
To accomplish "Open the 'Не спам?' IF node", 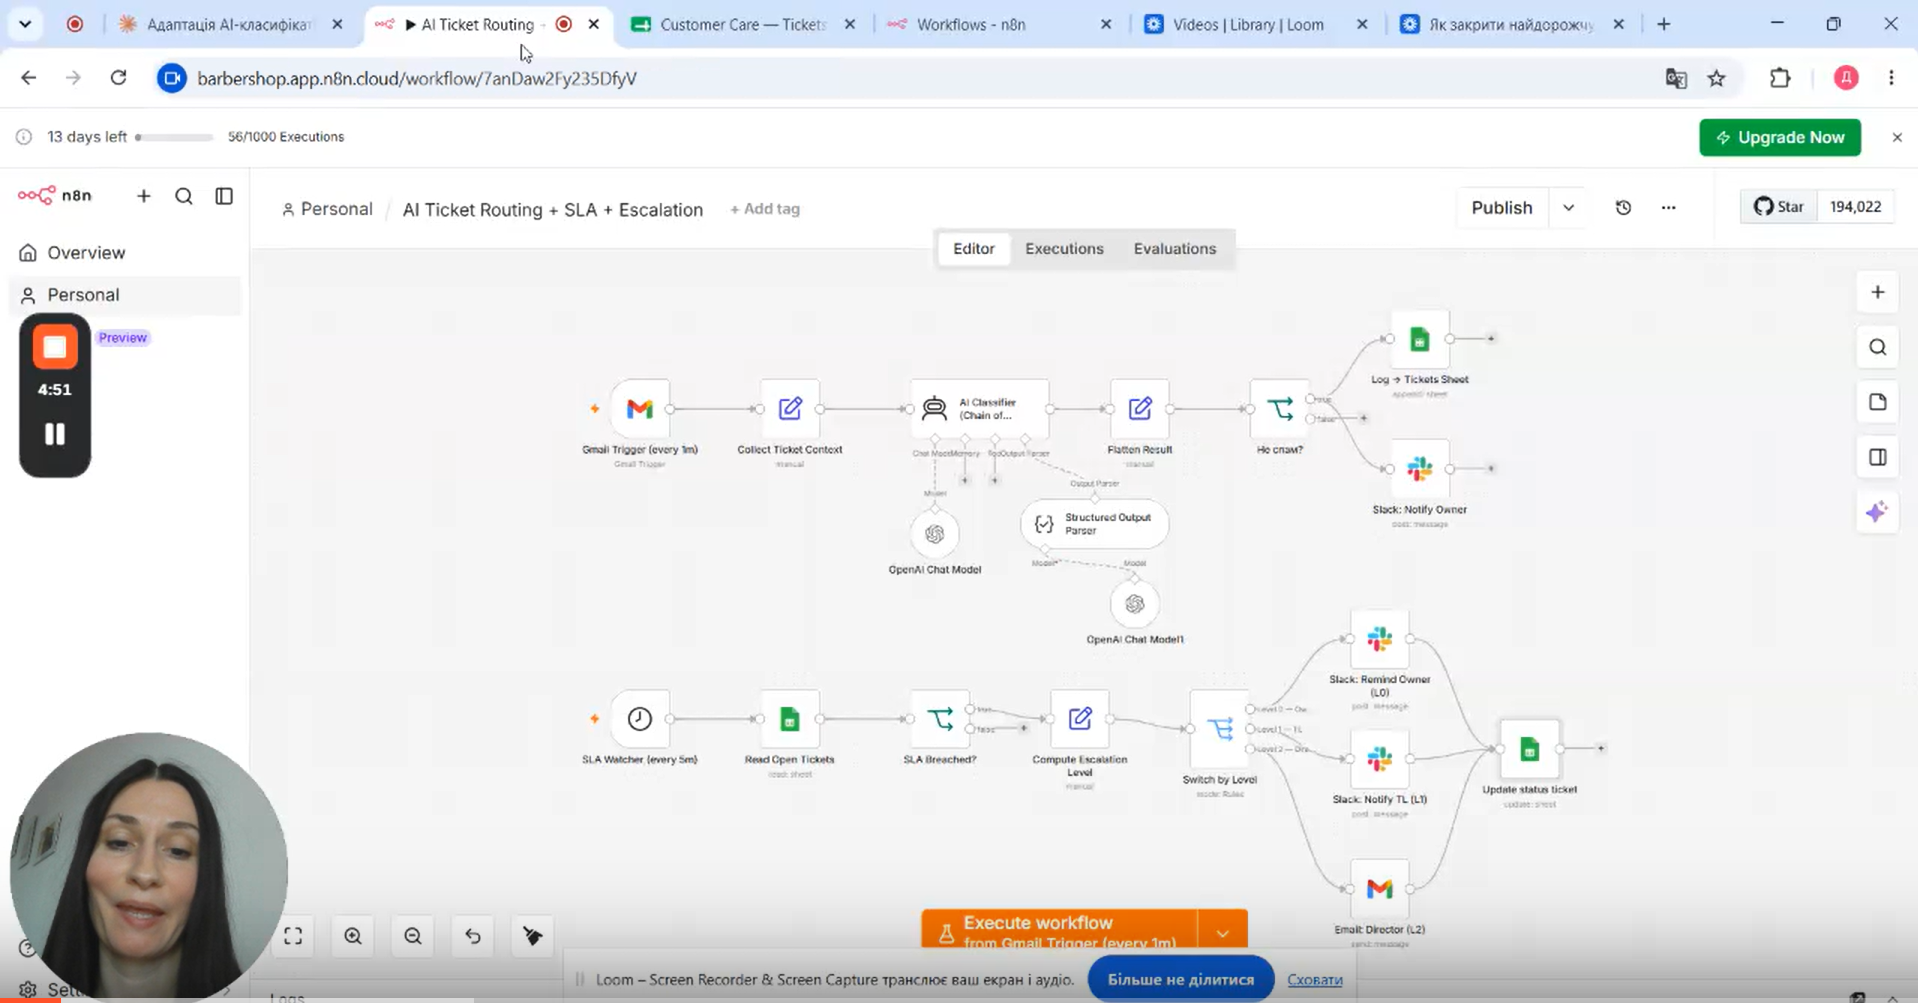I will pos(1279,408).
